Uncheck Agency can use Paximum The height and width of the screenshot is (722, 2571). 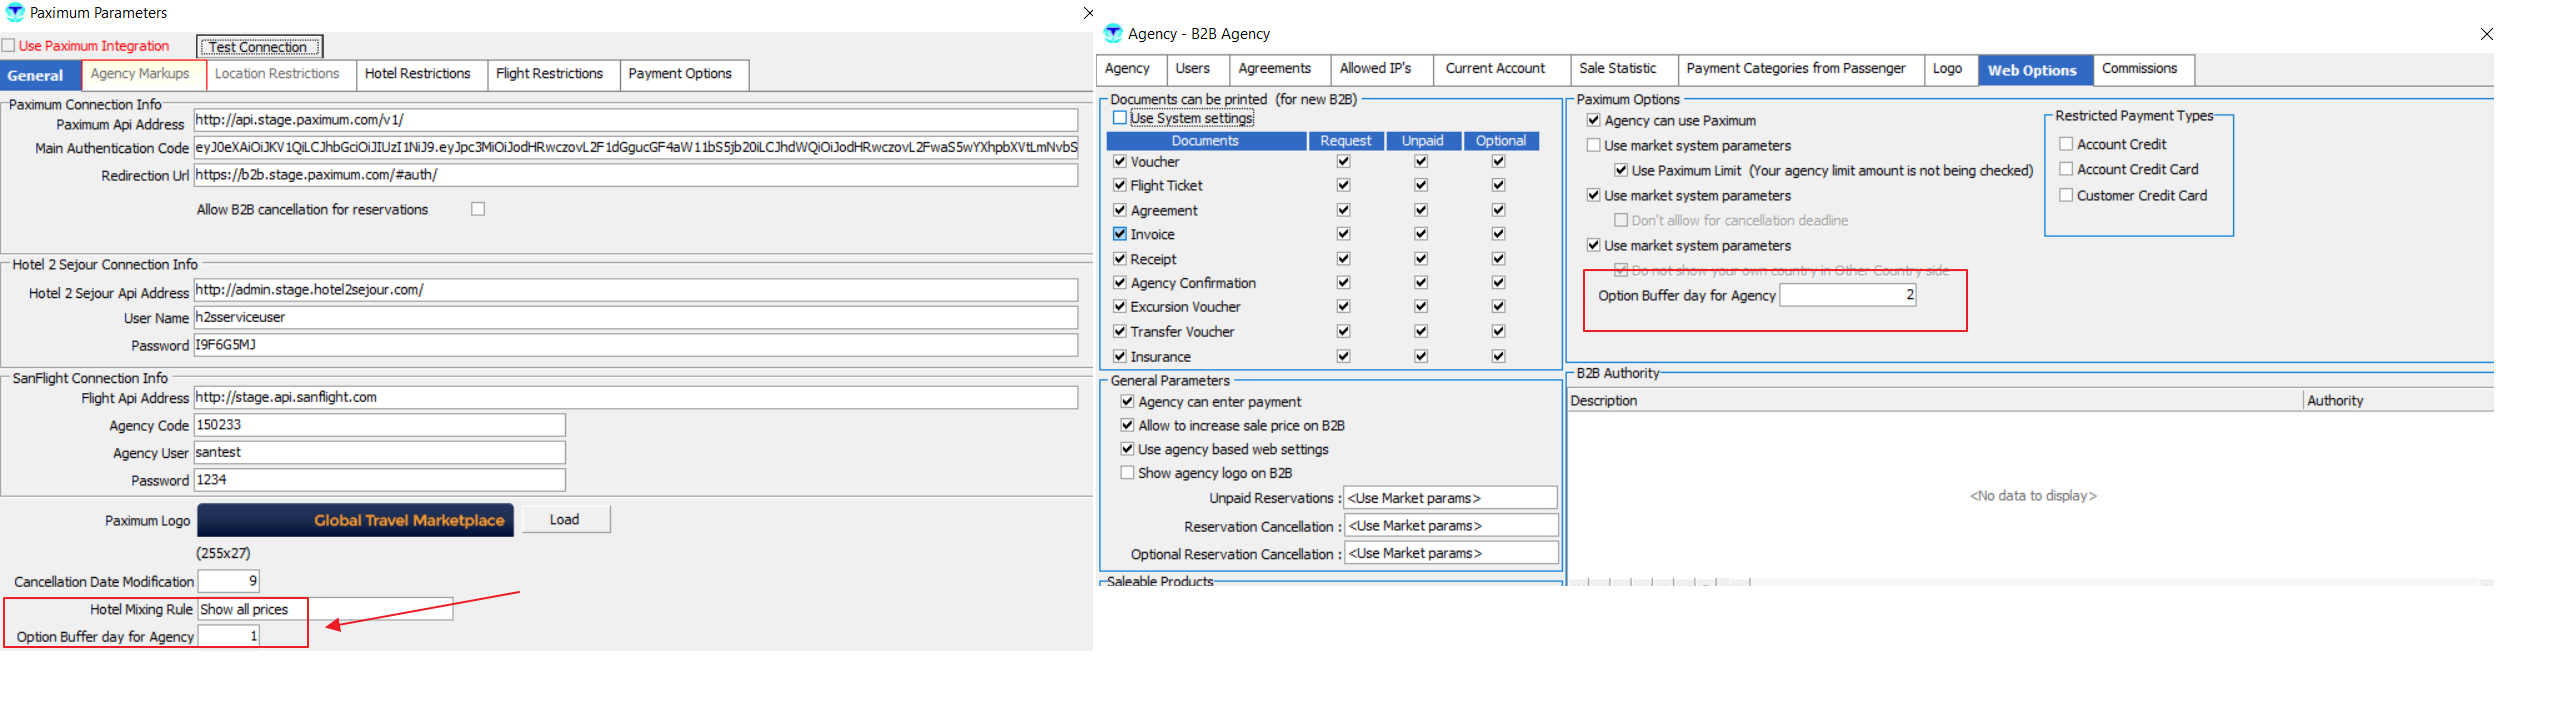point(1593,121)
